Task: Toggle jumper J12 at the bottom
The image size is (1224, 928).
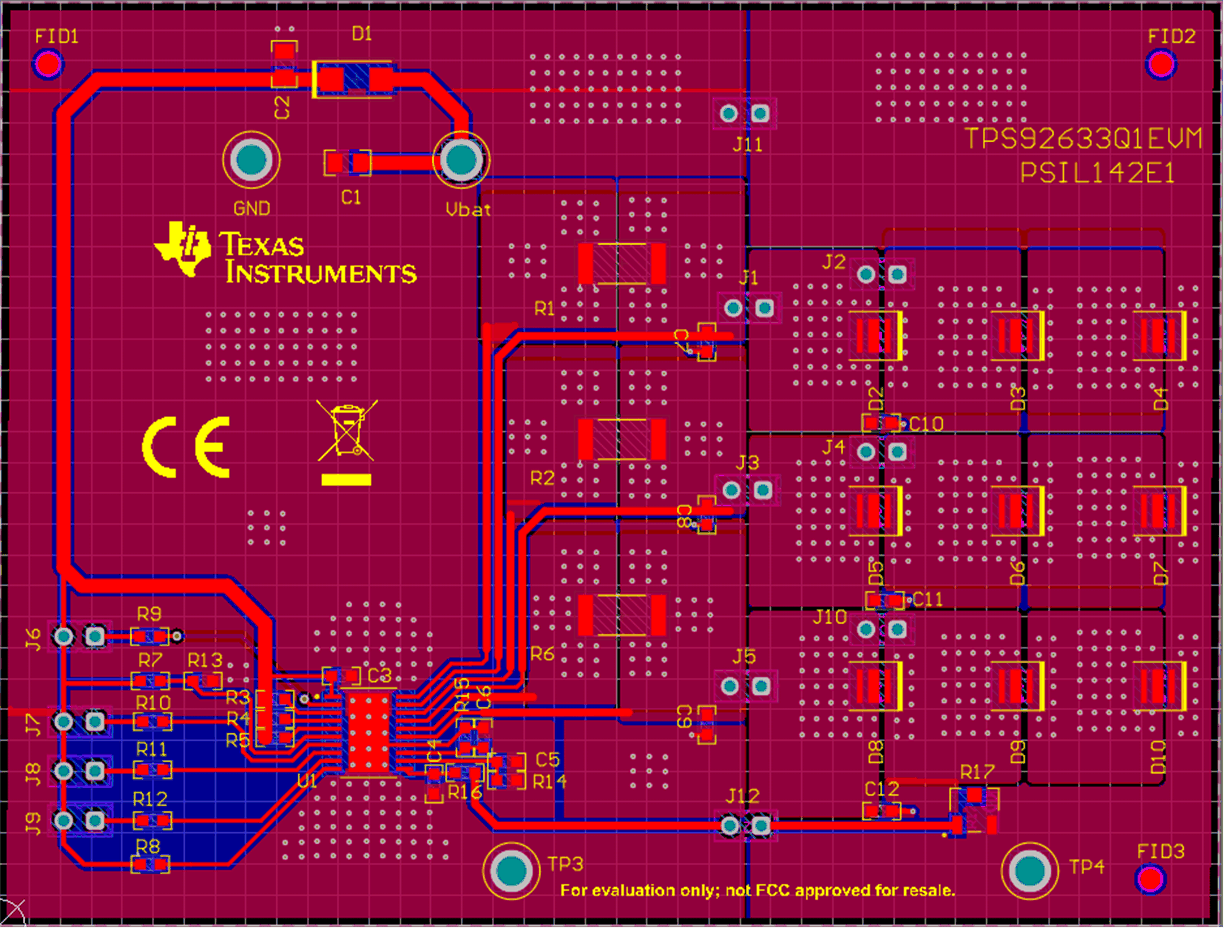Action: pos(744,826)
